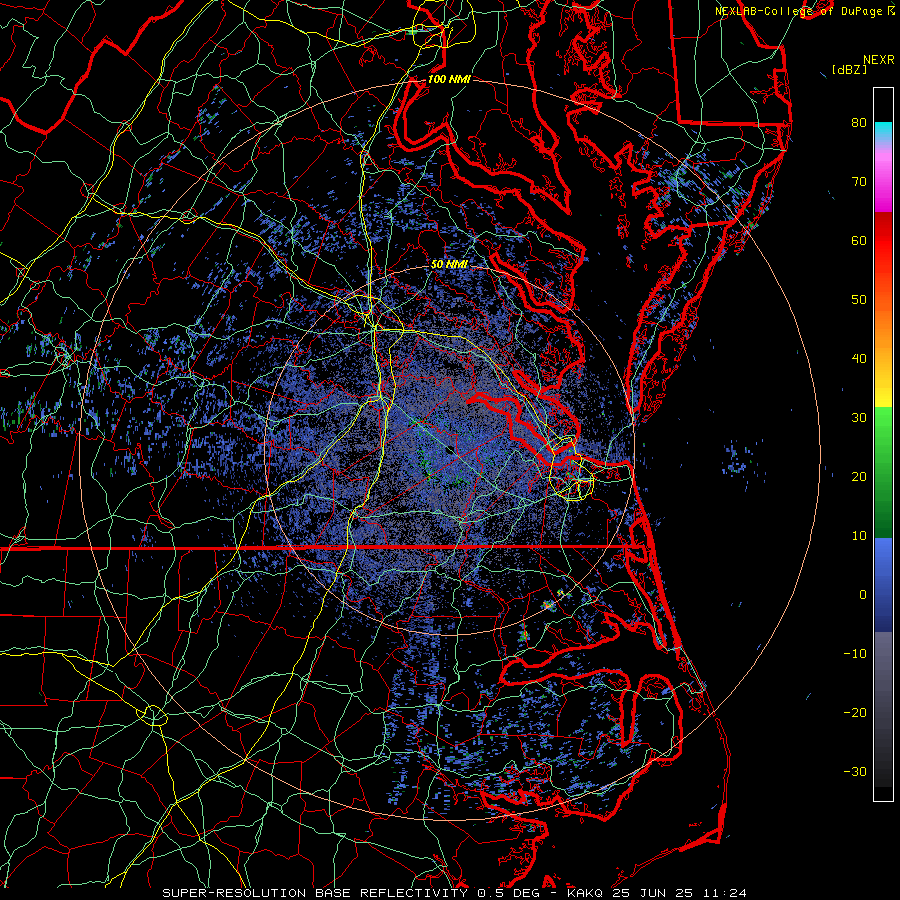Screen dimensions: 900x900
Task: Click the 25 JUN 25 11:24 timestamp
Action: [680, 893]
